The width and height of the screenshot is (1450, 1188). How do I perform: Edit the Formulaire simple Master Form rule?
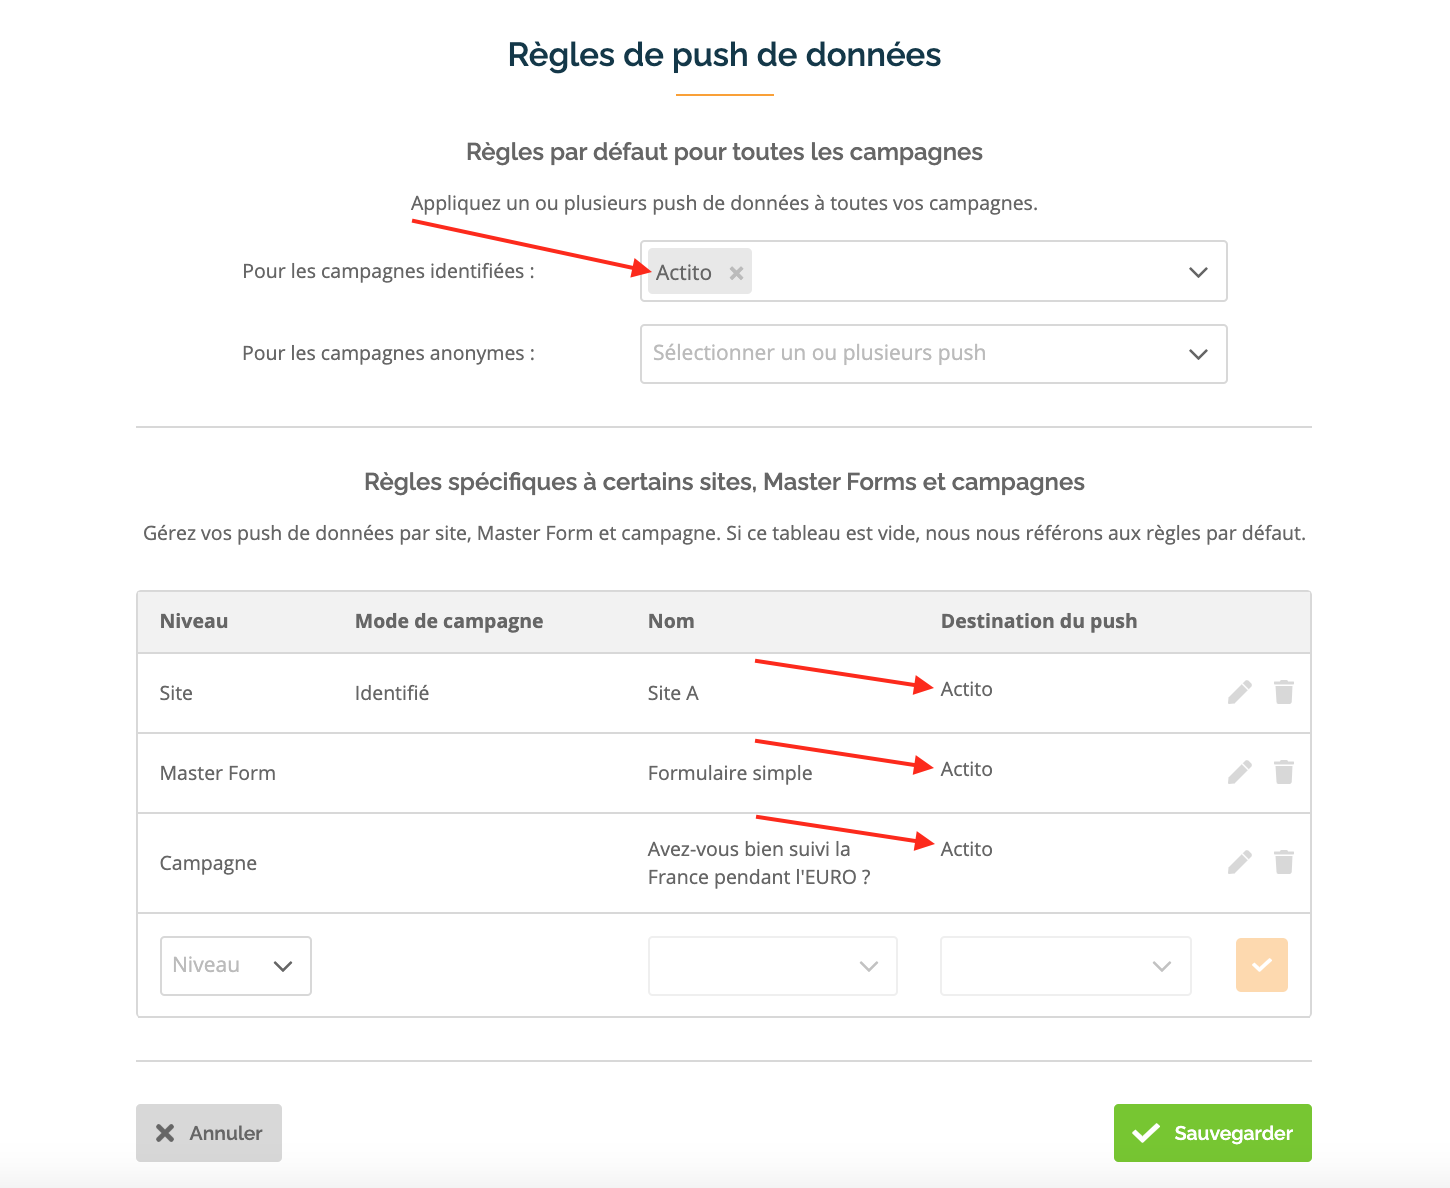[x=1239, y=772]
